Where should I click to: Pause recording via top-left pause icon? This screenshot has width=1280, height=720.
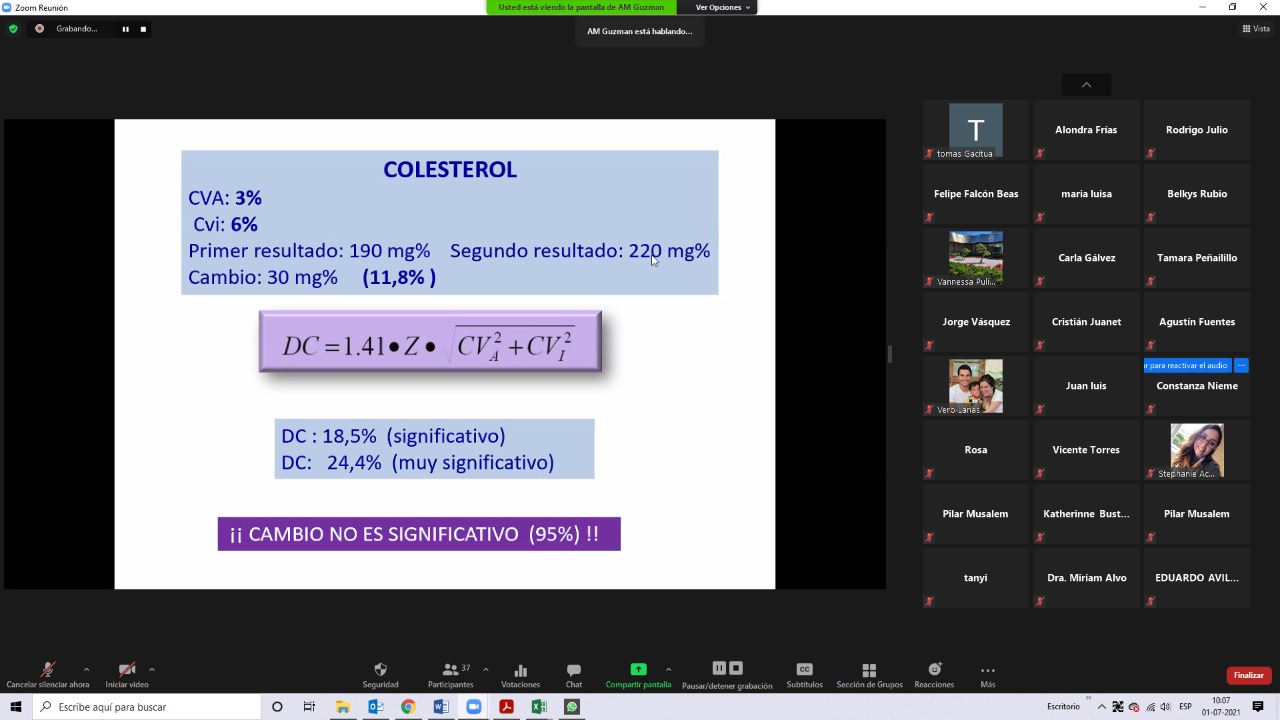tap(126, 29)
